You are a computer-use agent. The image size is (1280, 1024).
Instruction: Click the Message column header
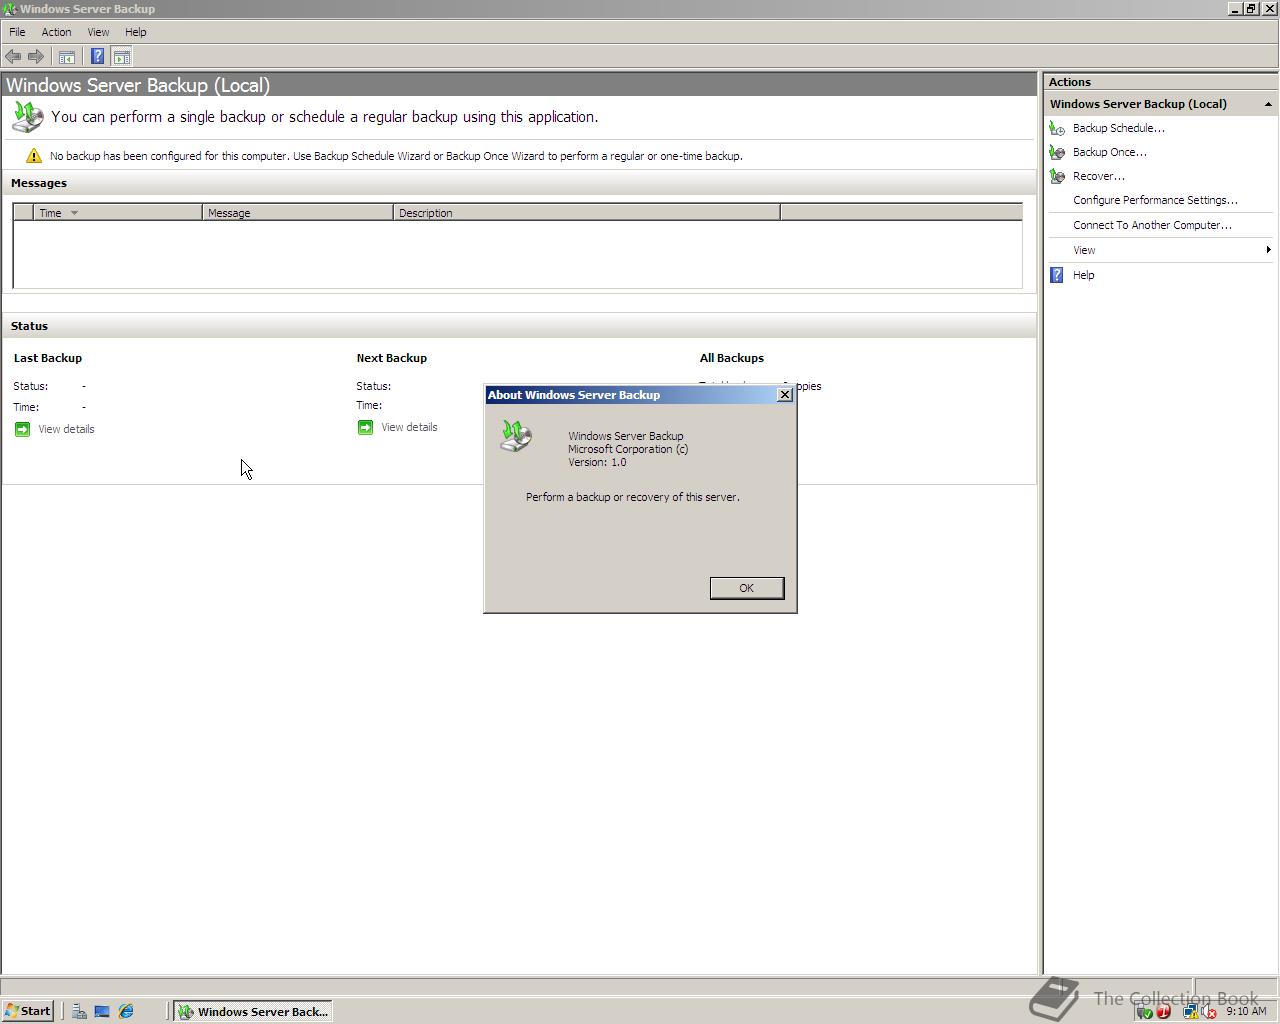297,213
